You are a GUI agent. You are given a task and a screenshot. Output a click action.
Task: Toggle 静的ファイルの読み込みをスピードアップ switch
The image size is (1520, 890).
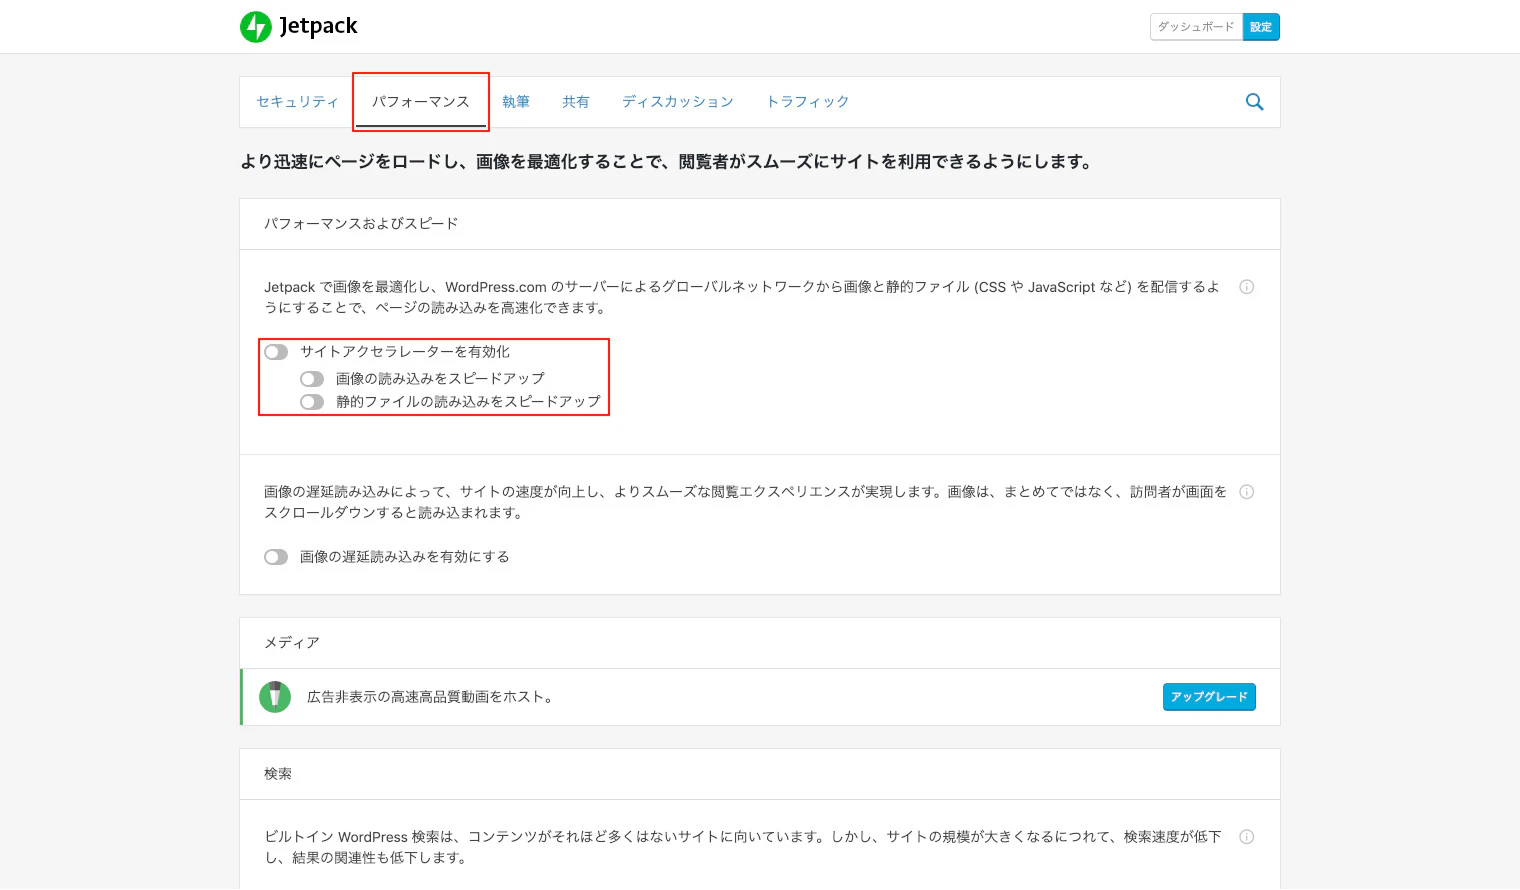coord(312,402)
